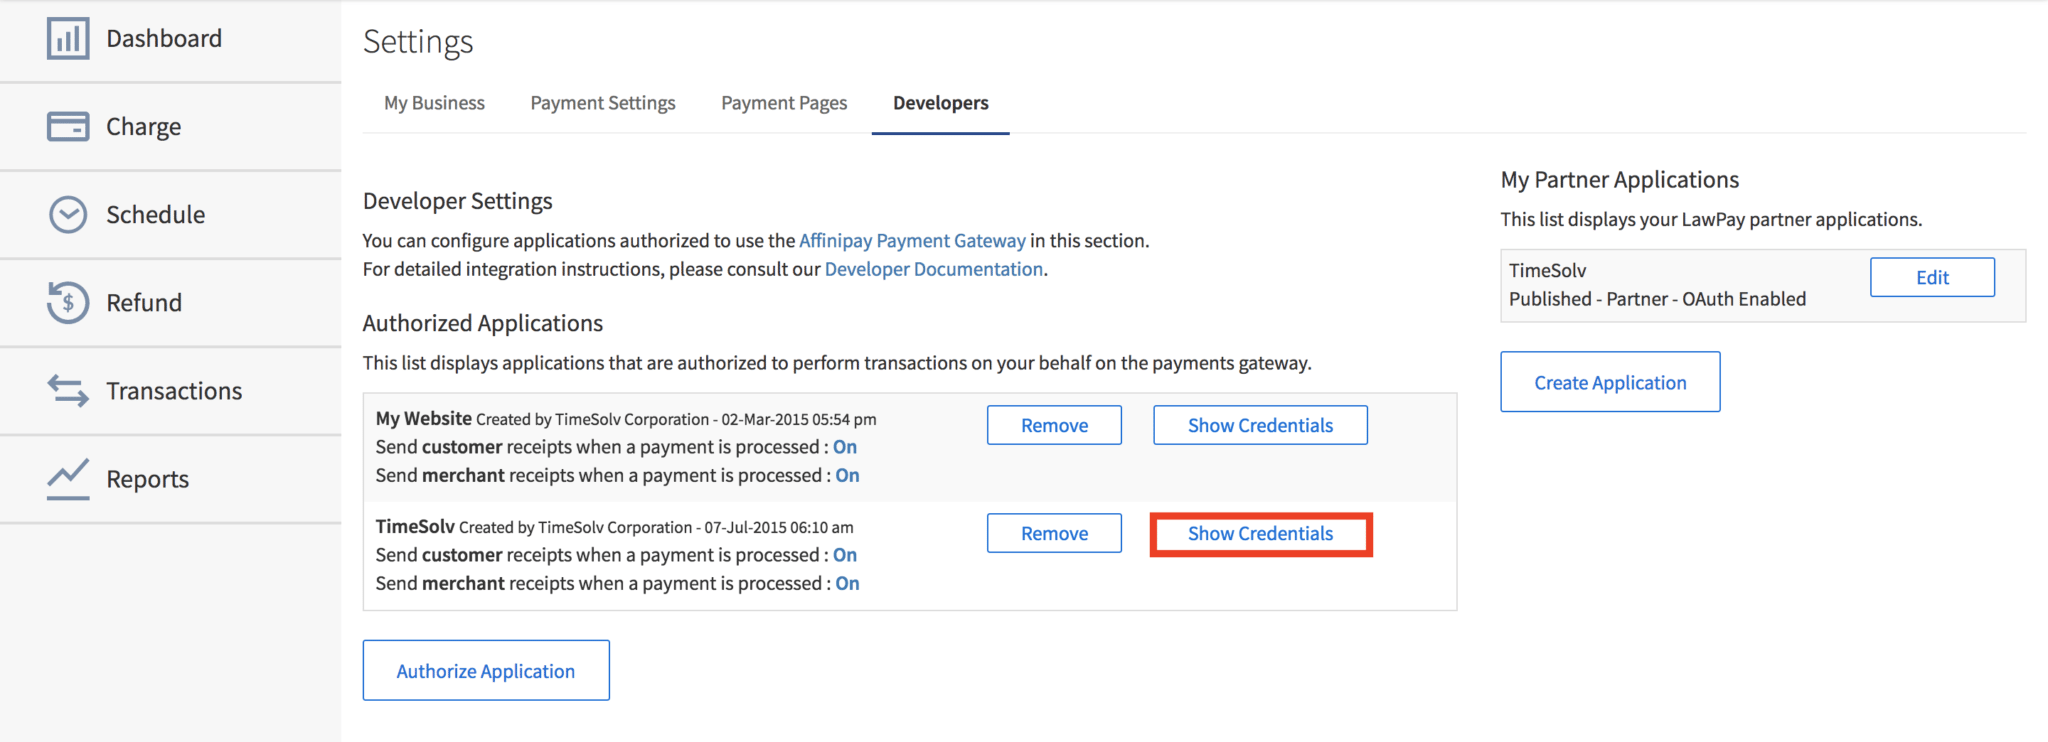Image resolution: width=2048 pixels, height=742 pixels.
Task: Click the Transactions arrows icon
Action: pyautogui.click(x=68, y=391)
